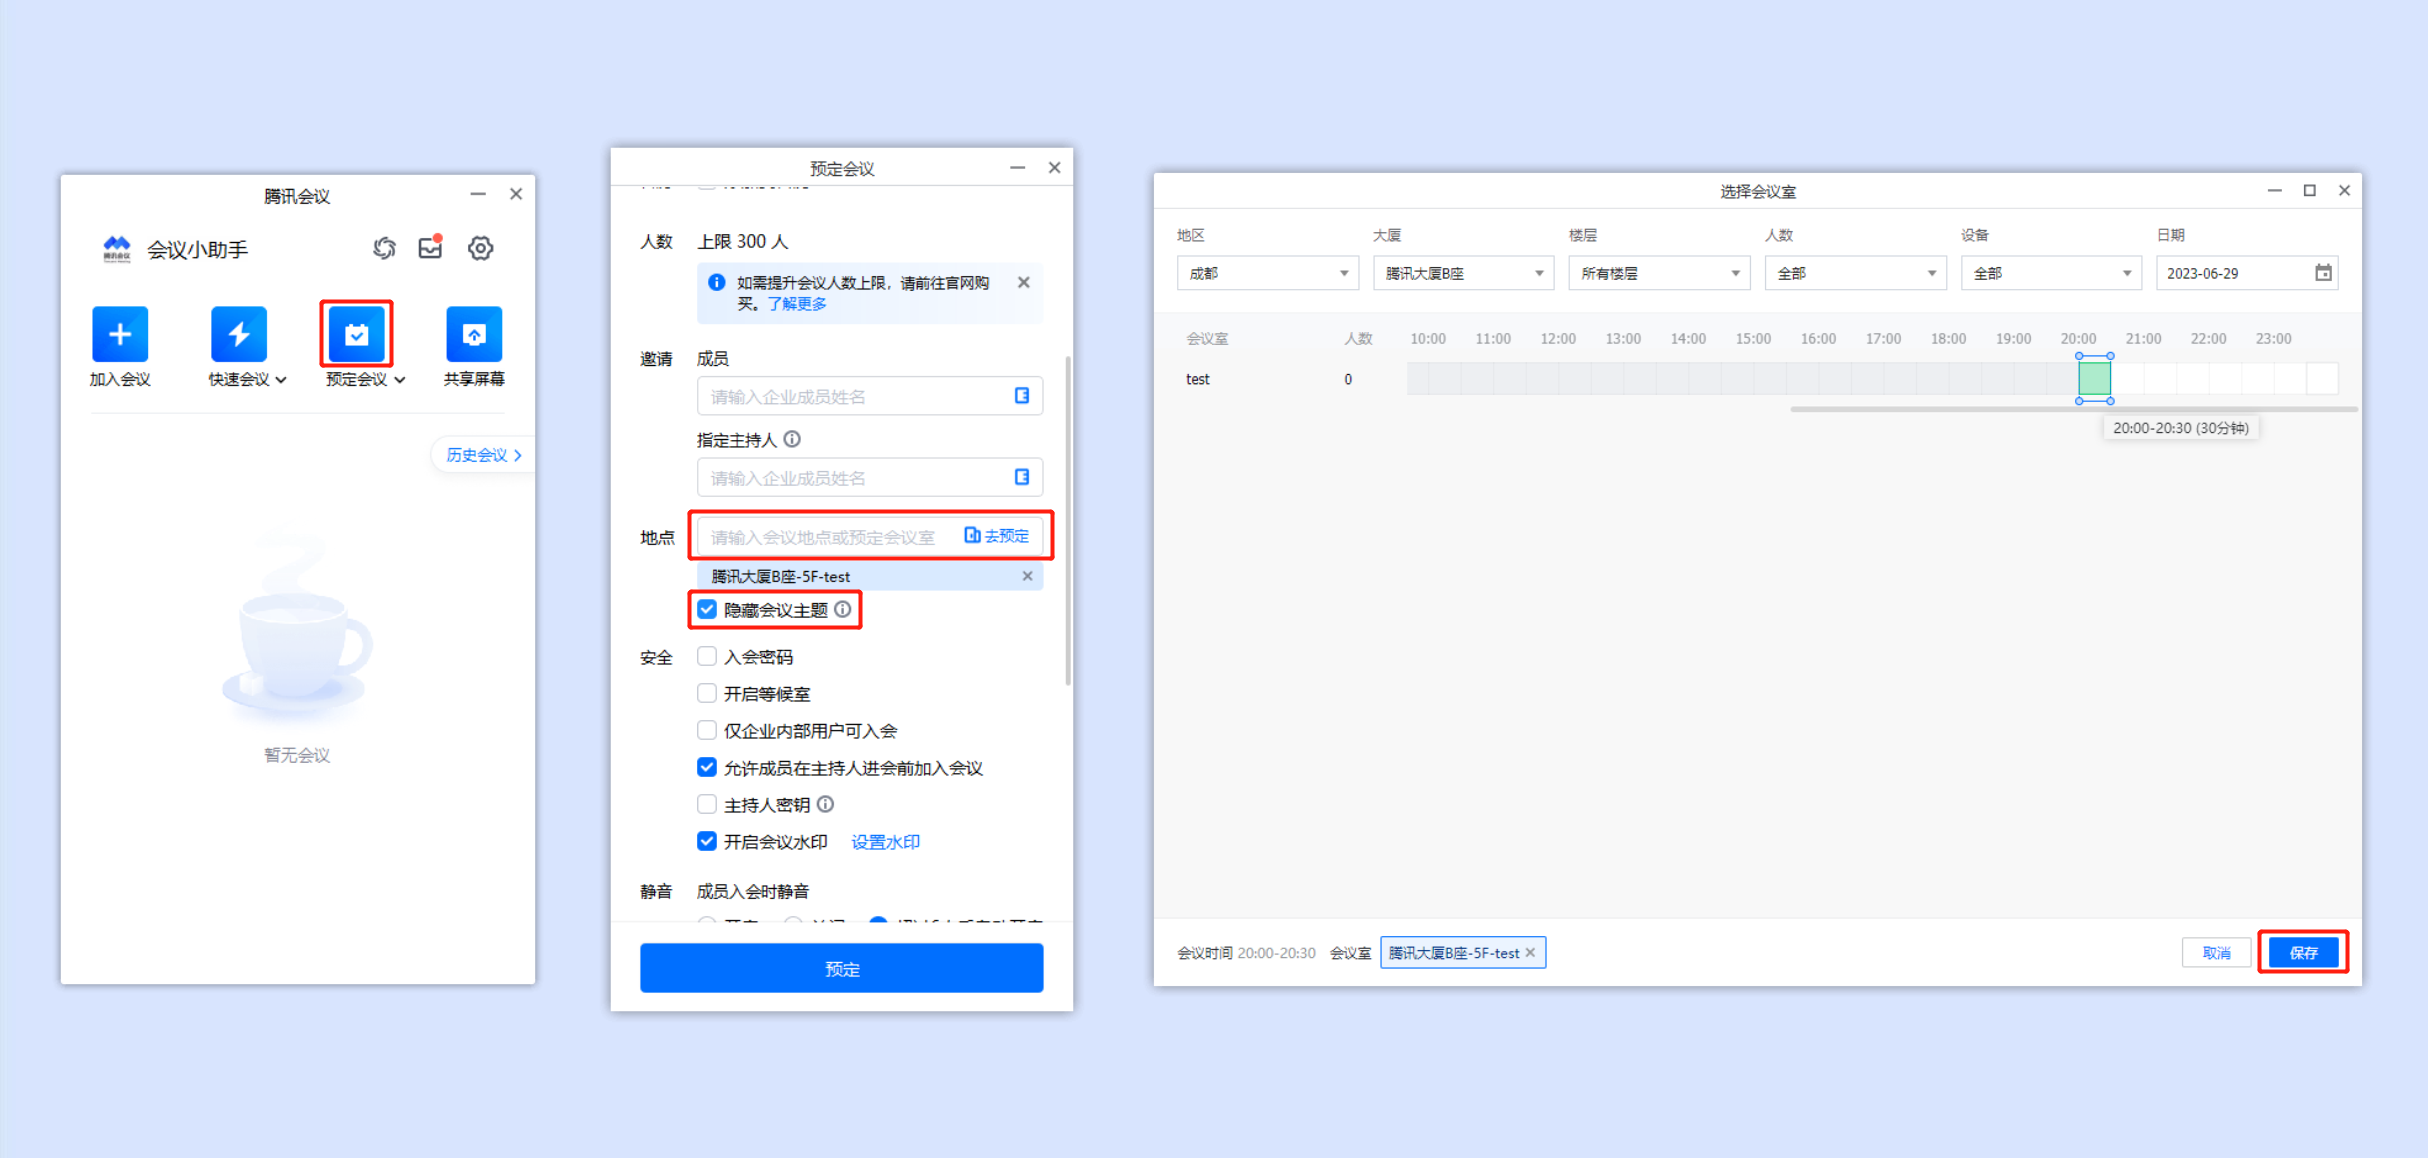Image resolution: width=2428 pixels, height=1158 pixels.
Task: Click the info icon beside 指定主持人
Action: tap(792, 439)
